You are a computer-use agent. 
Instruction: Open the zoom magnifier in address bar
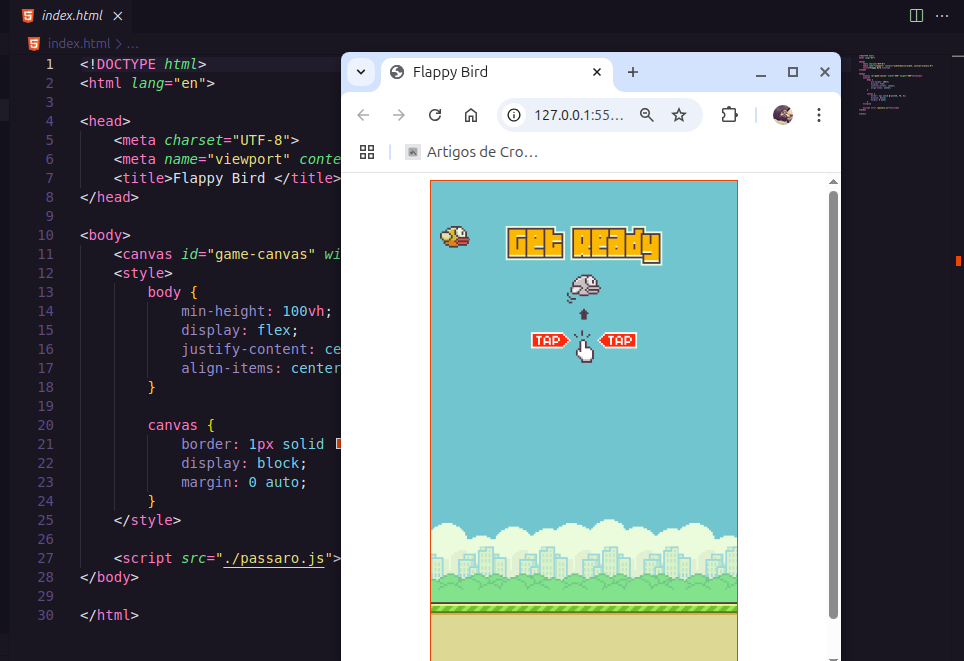tap(647, 115)
